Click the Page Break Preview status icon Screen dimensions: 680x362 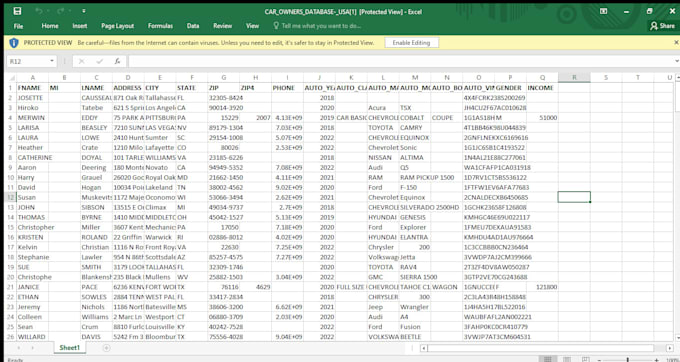(x=585, y=359)
